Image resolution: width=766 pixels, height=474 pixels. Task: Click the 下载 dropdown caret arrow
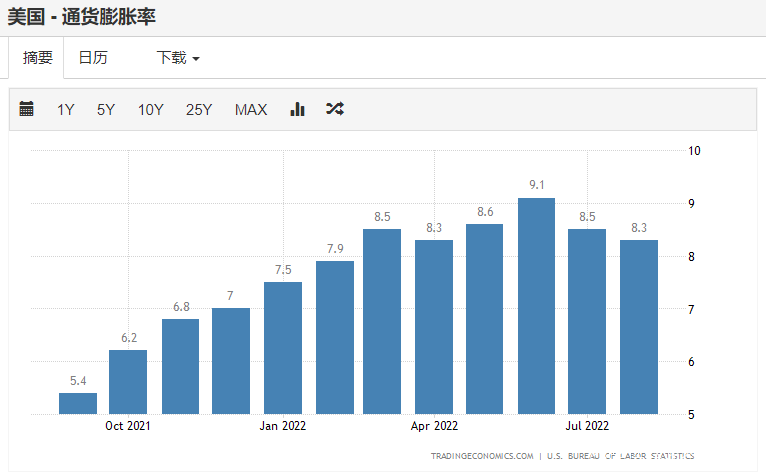tap(196, 59)
